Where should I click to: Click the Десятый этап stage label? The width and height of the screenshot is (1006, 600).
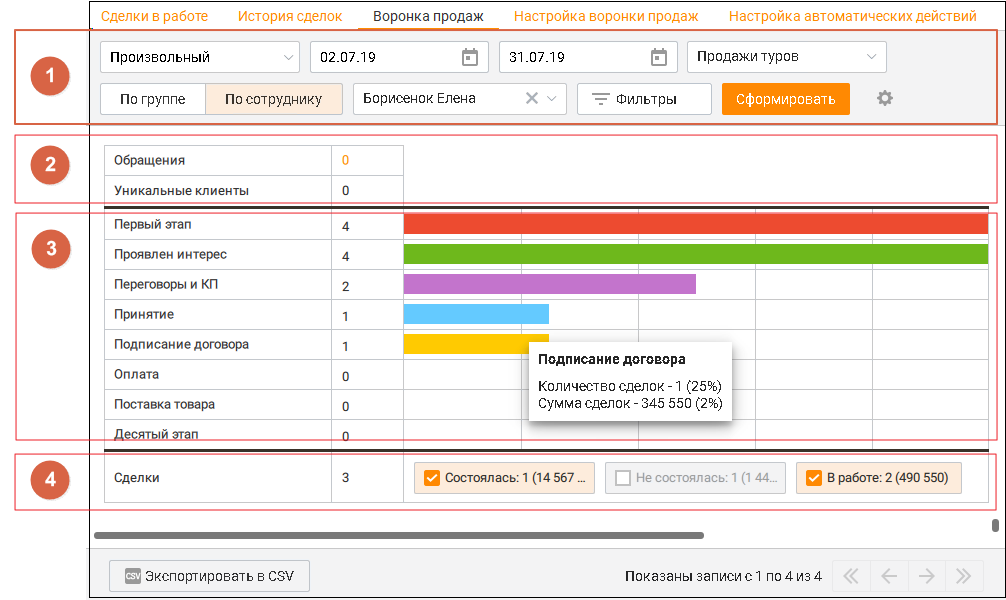[156, 434]
